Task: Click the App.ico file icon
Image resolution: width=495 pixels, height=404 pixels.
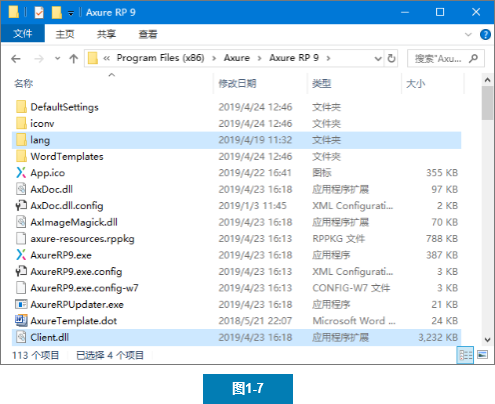Action: 21,173
